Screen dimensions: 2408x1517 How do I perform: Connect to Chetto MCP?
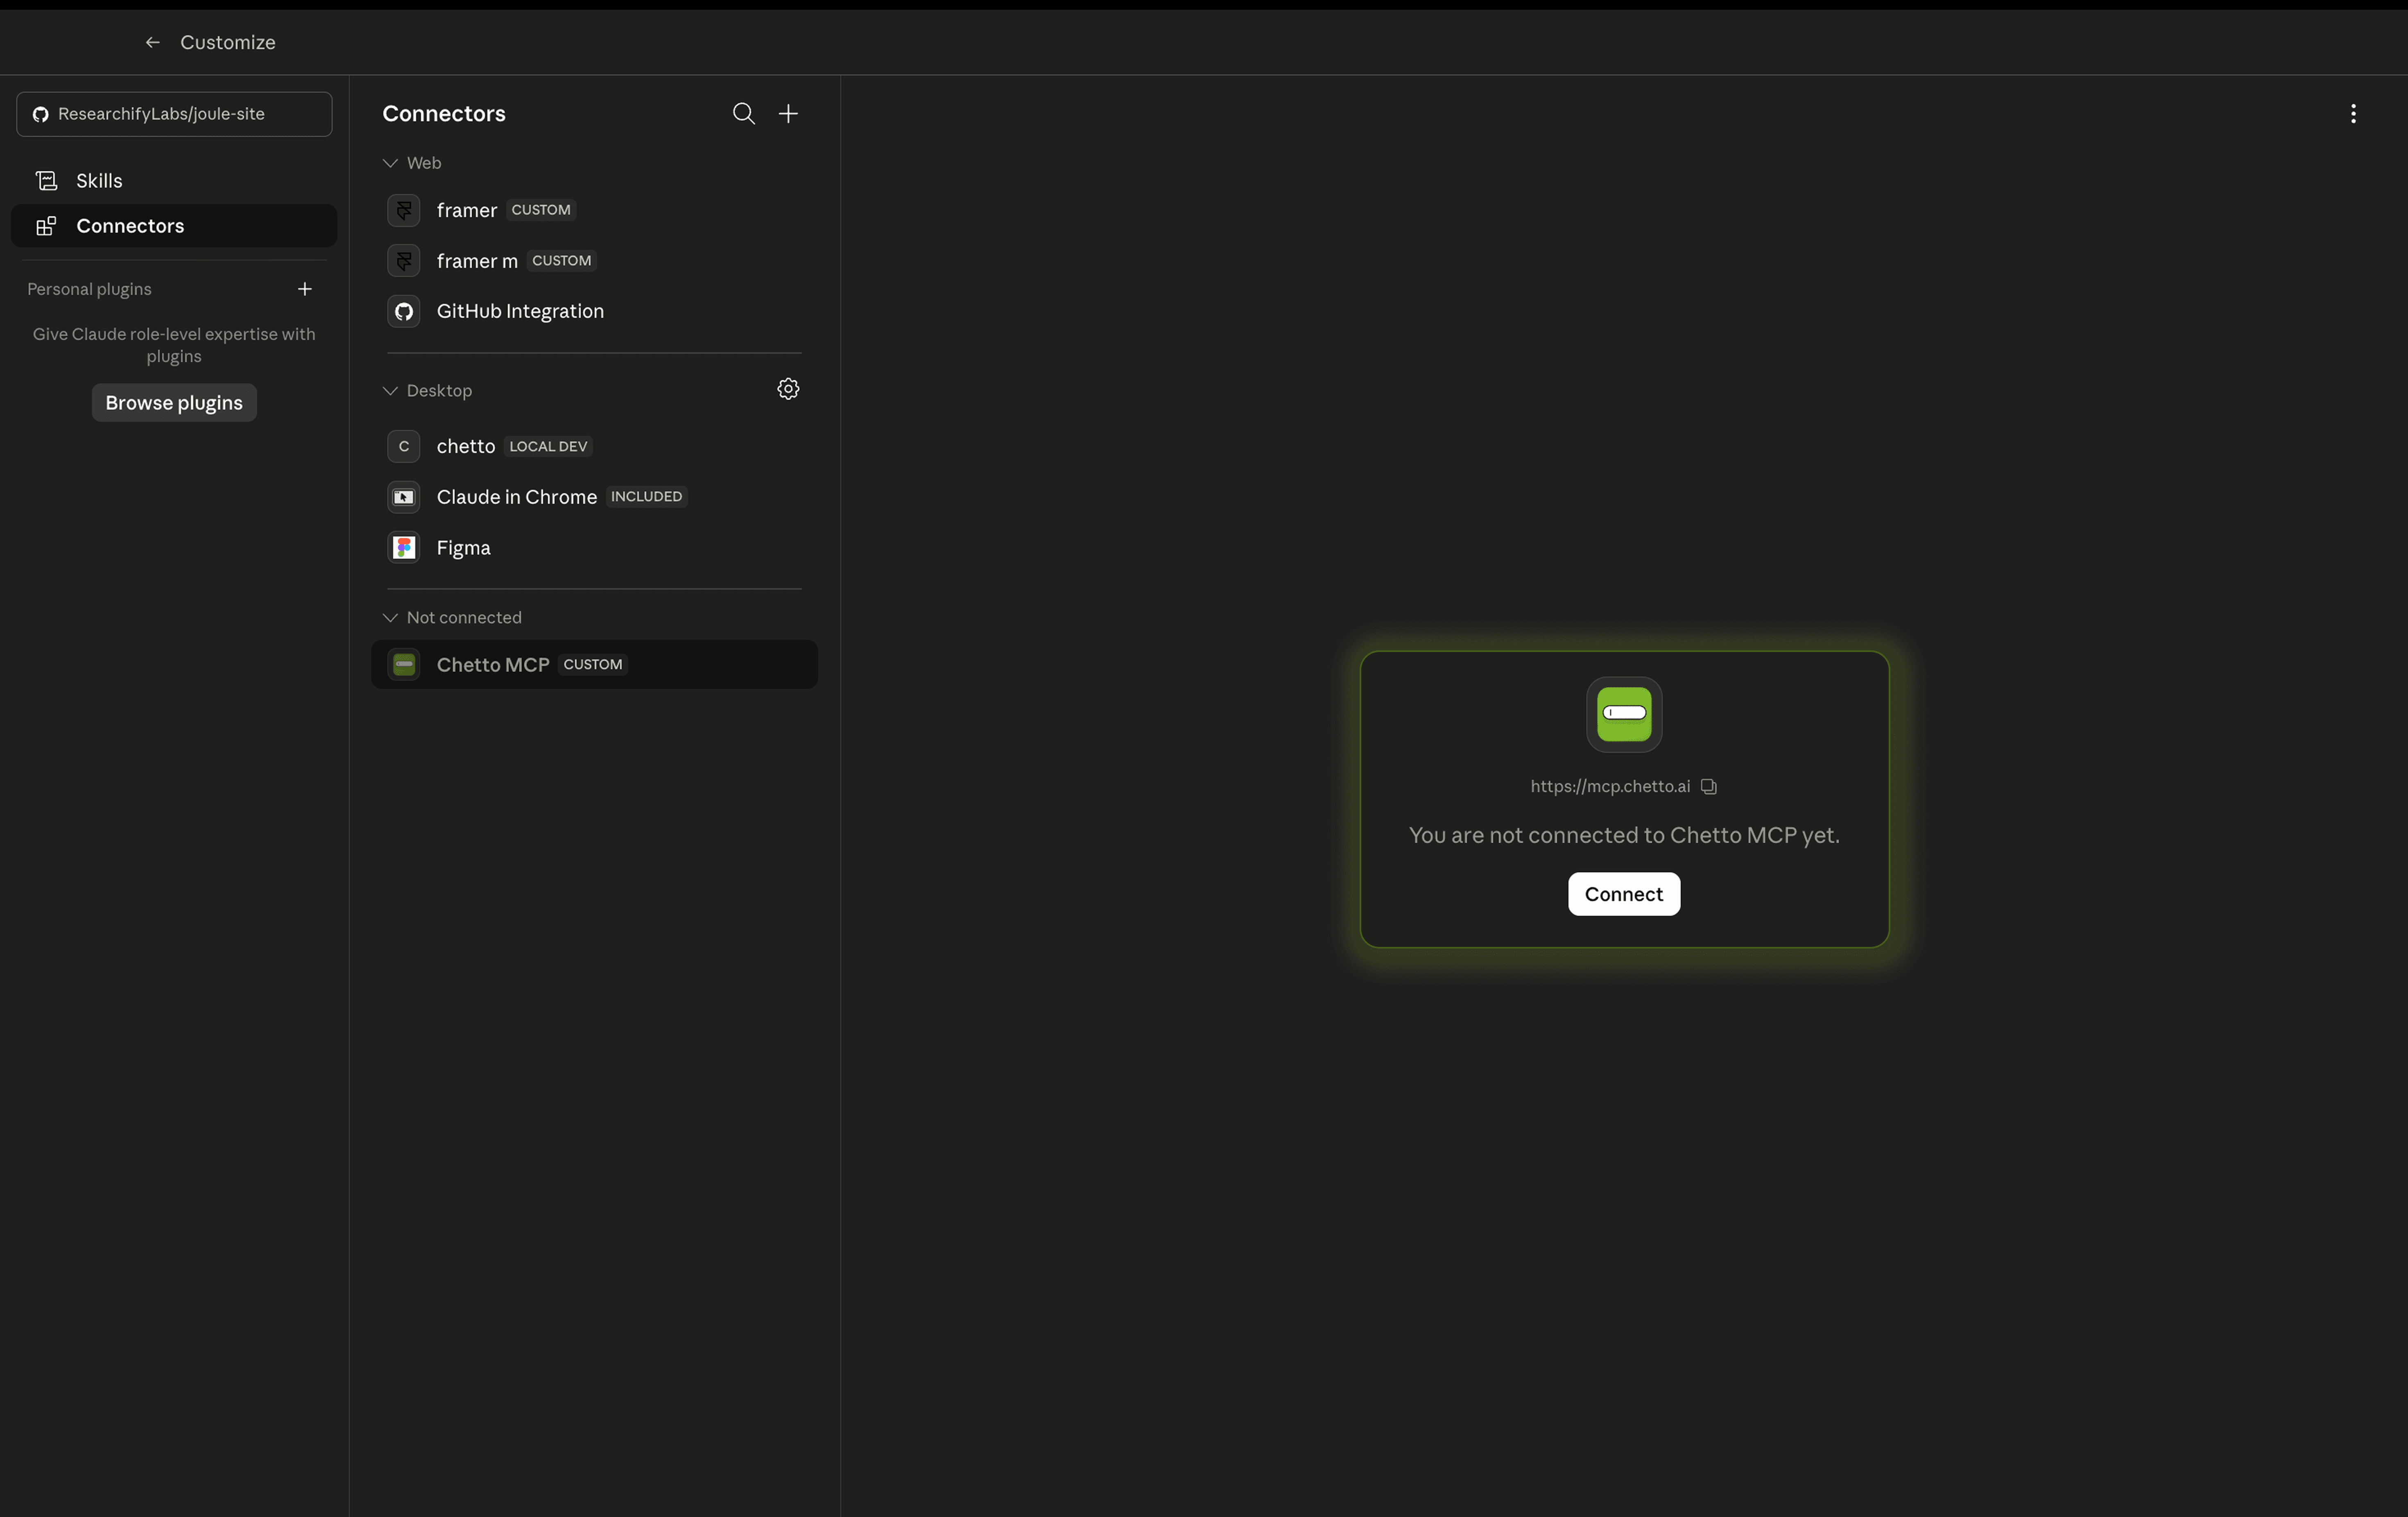[1624, 894]
